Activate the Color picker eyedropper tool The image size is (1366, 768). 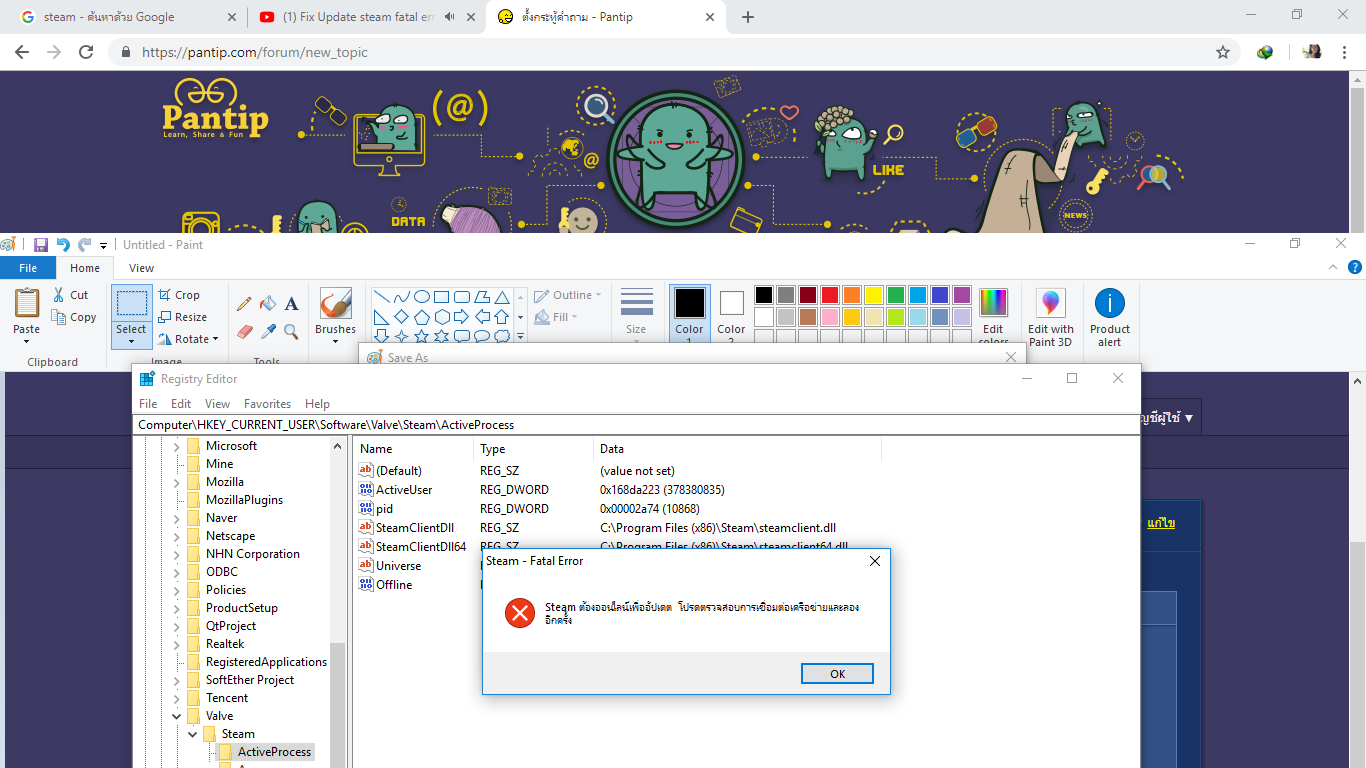(x=268, y=331)
